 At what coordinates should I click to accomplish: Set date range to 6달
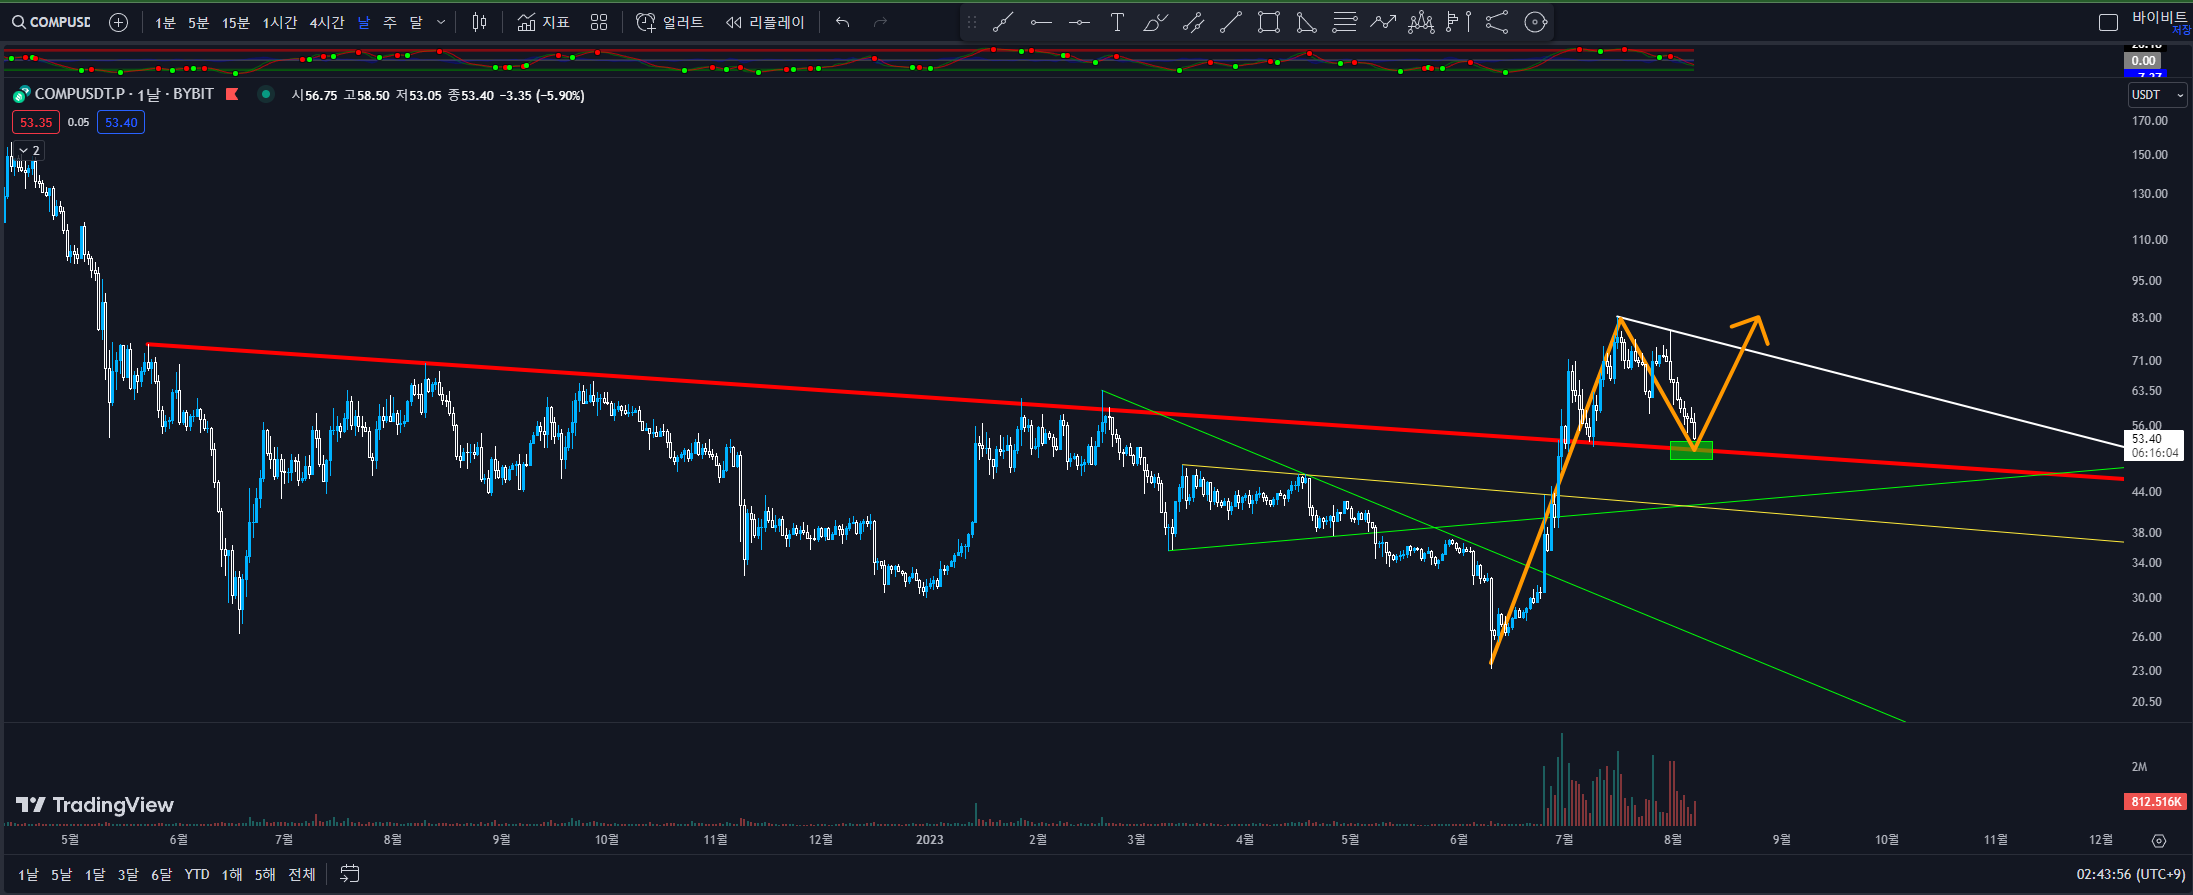point(161,874)
